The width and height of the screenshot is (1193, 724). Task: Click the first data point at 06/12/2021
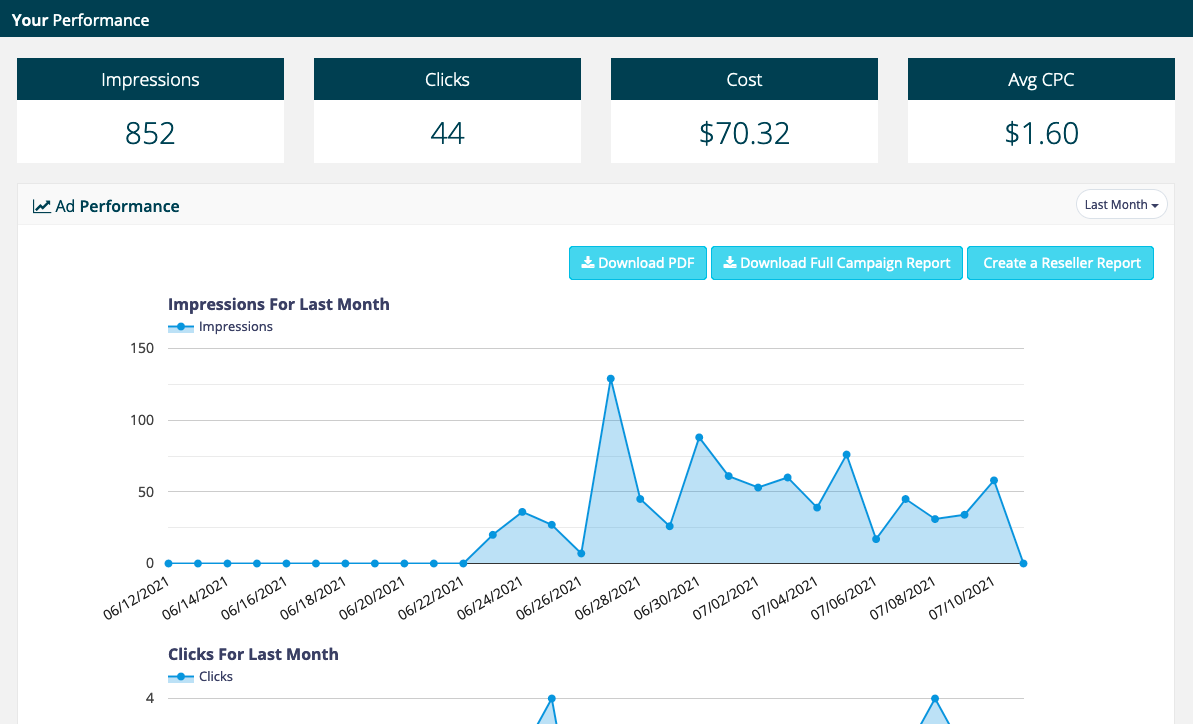pyautogui.click(x=168, y=563)
